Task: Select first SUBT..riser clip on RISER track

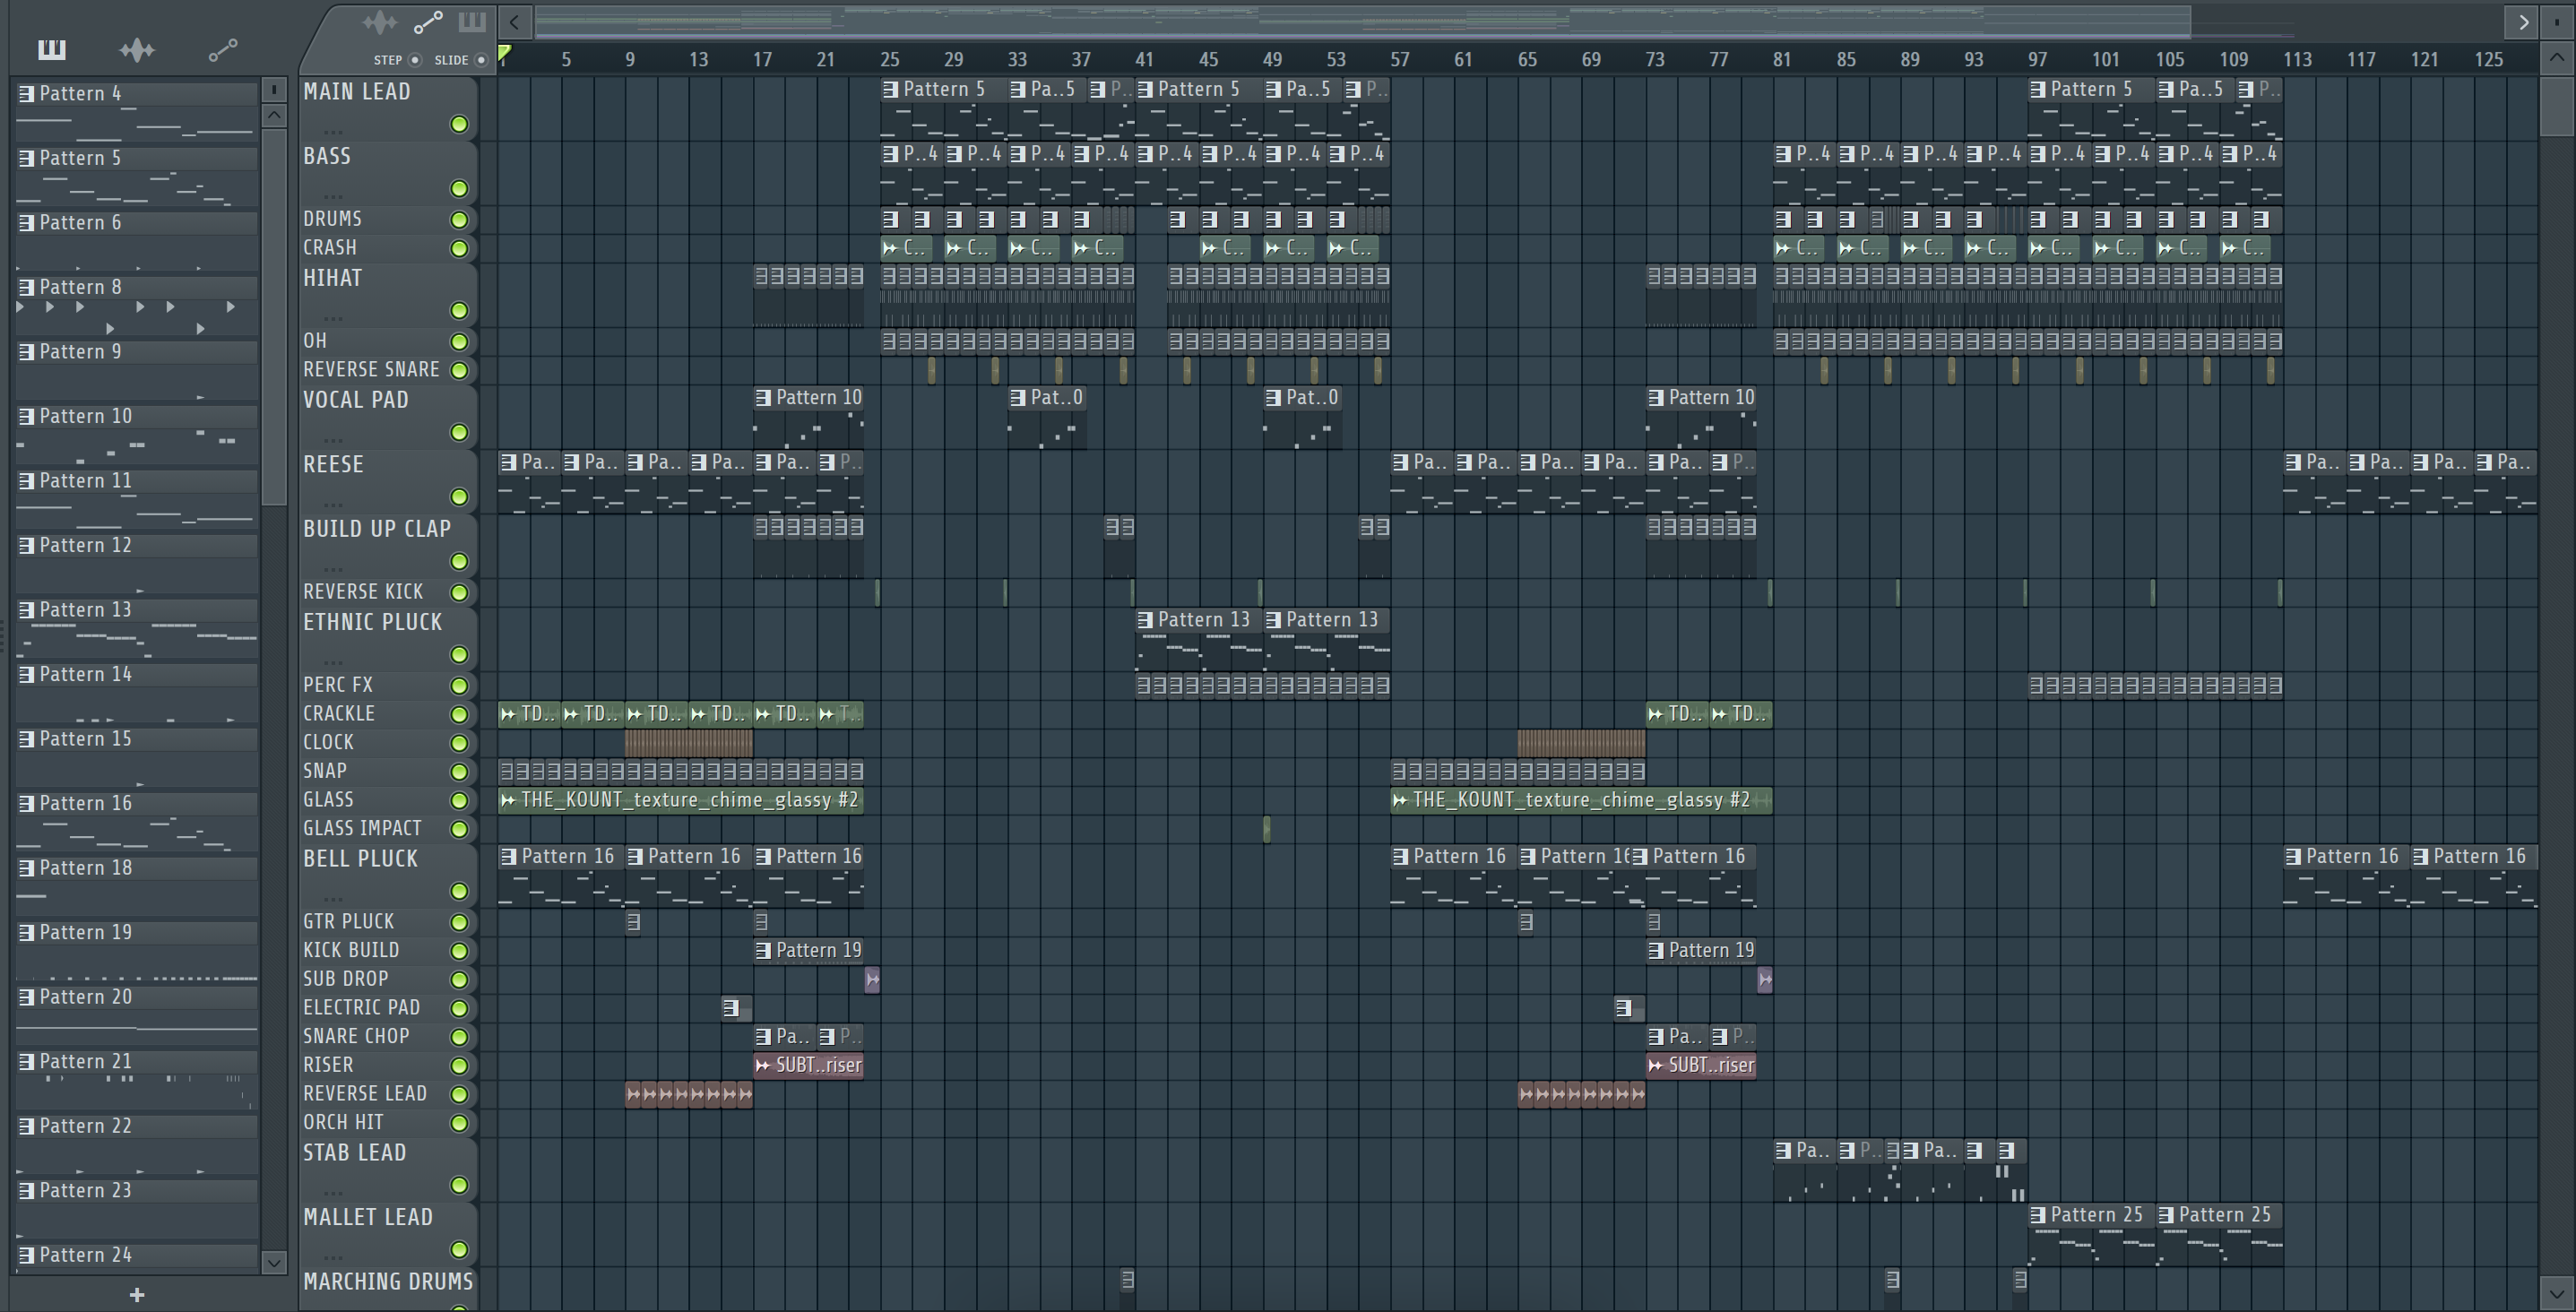Action: pyautogui.click(x=808, y=1065)
